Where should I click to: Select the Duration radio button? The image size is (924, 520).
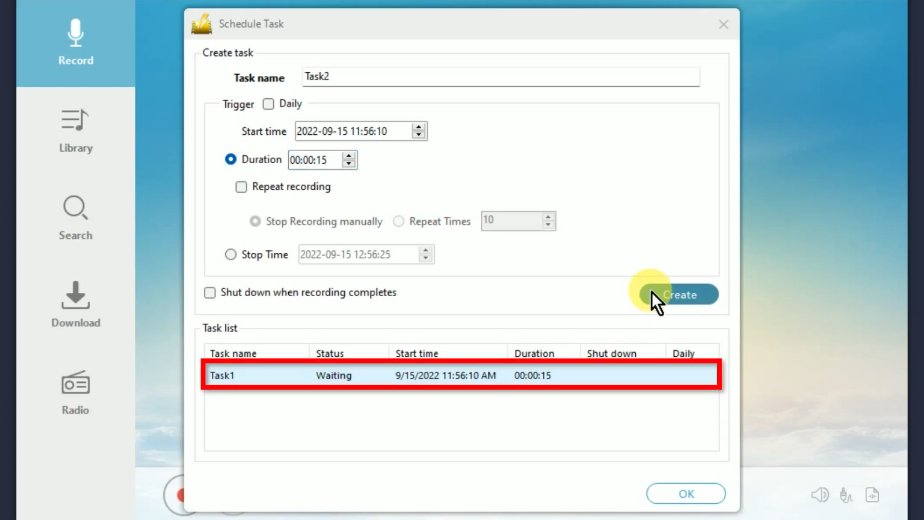(230, 159)
